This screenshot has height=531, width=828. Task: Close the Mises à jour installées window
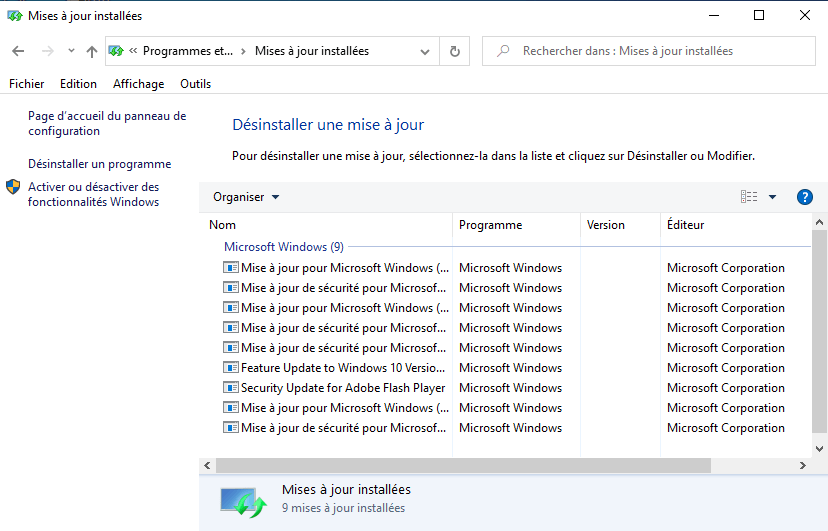pos(804,15)
